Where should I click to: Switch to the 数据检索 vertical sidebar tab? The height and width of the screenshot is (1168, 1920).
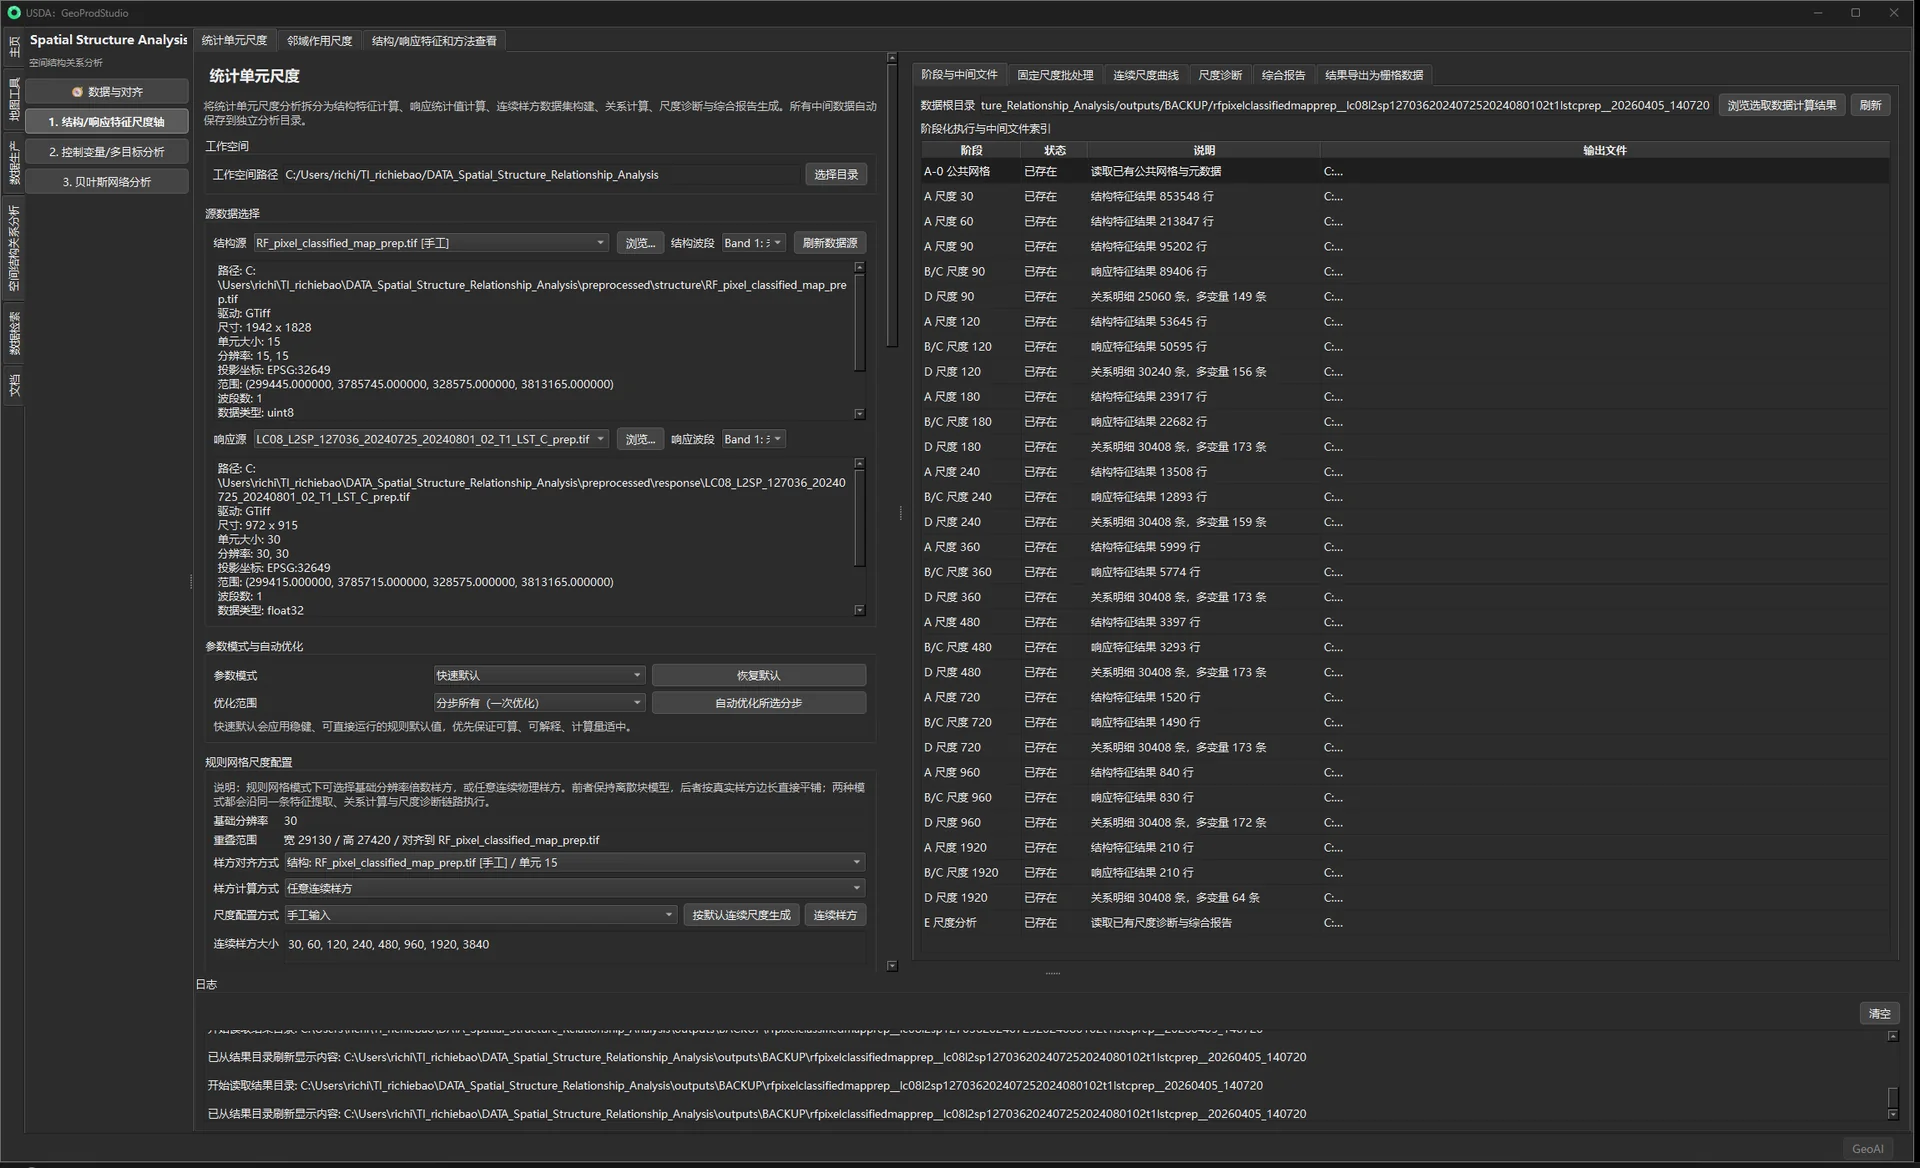click(14, 333)
